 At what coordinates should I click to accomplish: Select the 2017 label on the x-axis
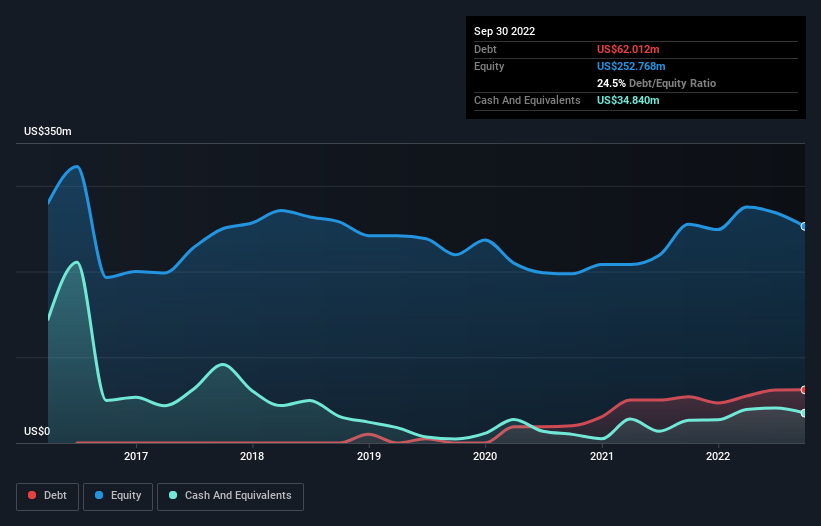tap(136, 456)
